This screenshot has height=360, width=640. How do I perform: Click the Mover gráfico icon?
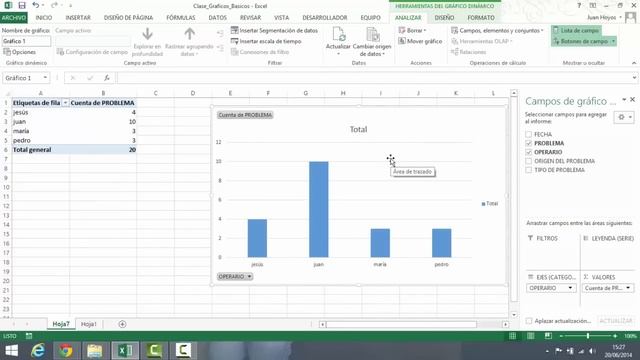402,41
